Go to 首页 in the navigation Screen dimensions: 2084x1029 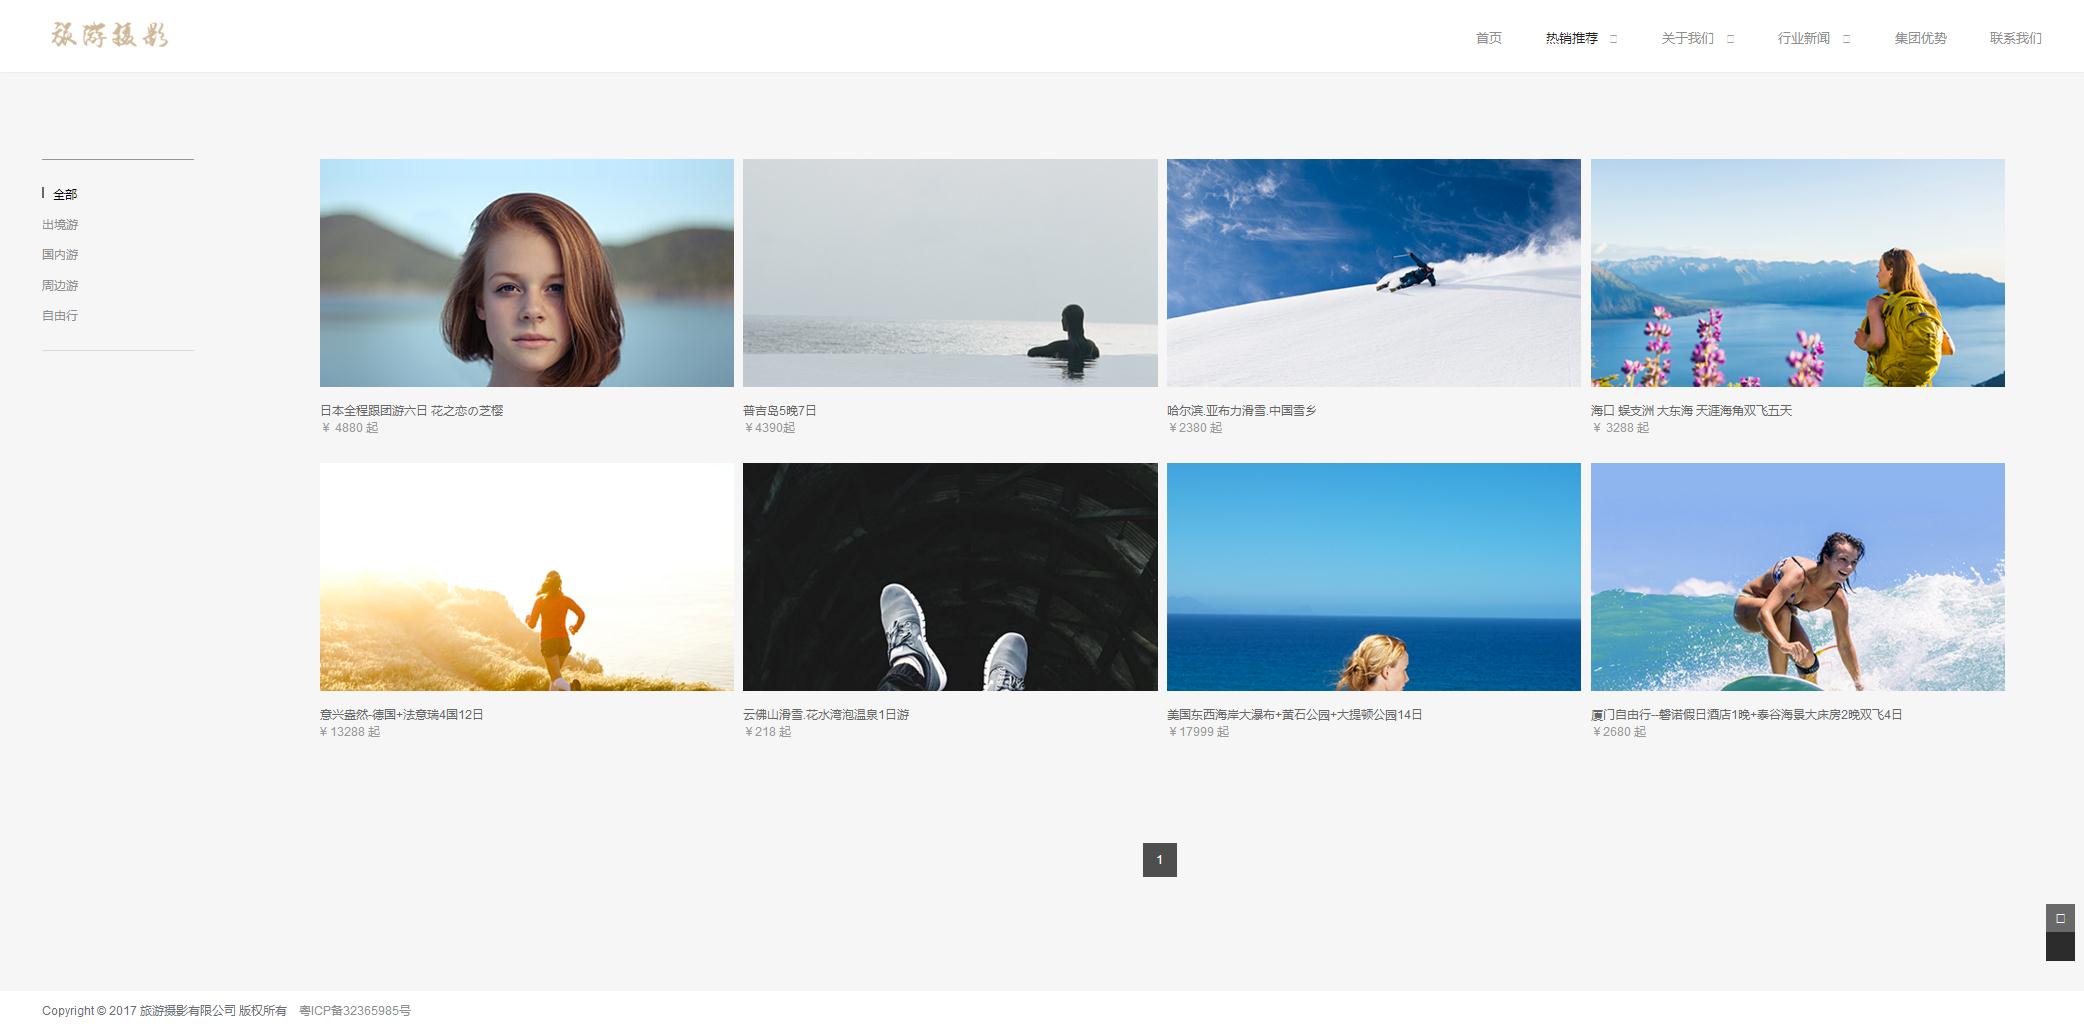point(1488,38)
